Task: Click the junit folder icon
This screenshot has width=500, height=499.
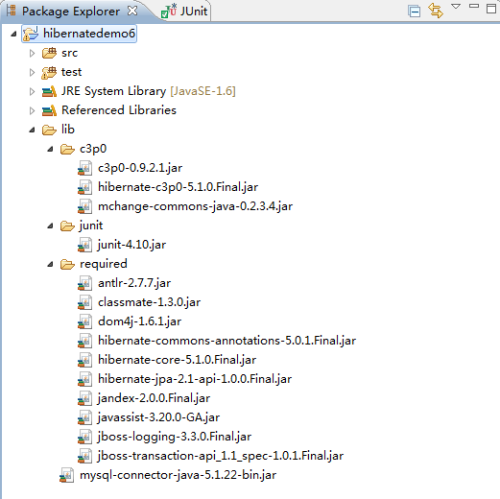Action: coord(67,226)
